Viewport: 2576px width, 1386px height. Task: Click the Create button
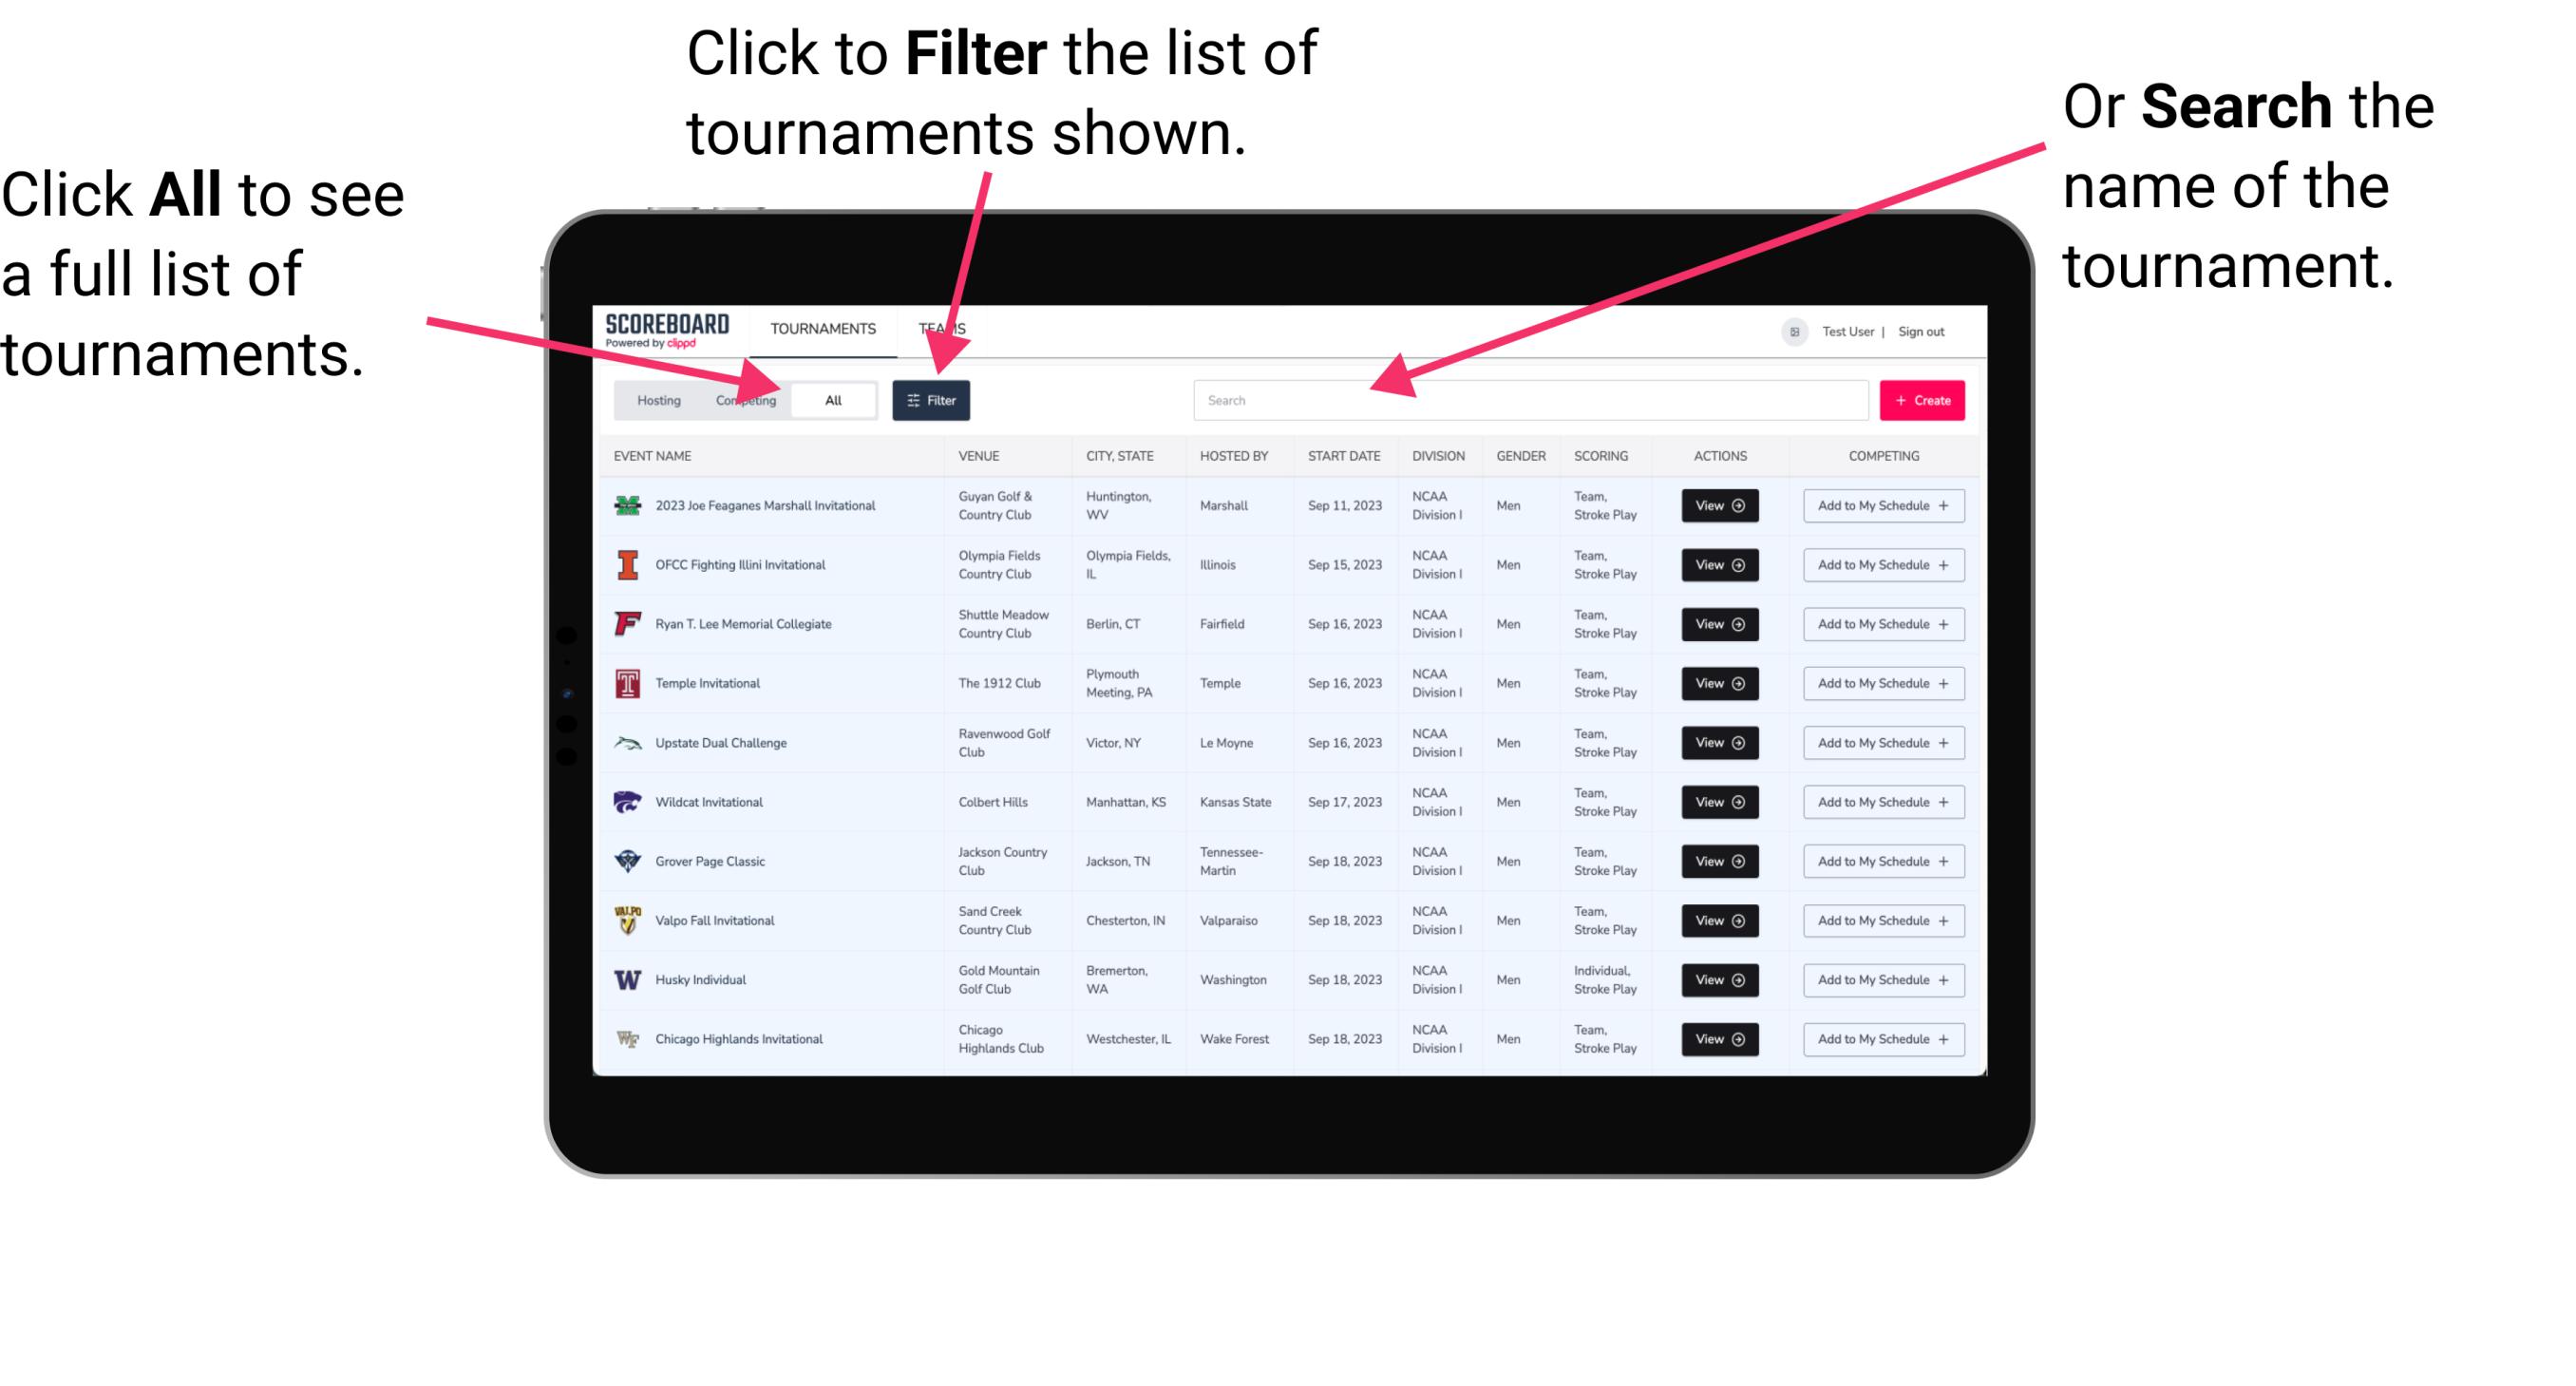[1923, 399]
